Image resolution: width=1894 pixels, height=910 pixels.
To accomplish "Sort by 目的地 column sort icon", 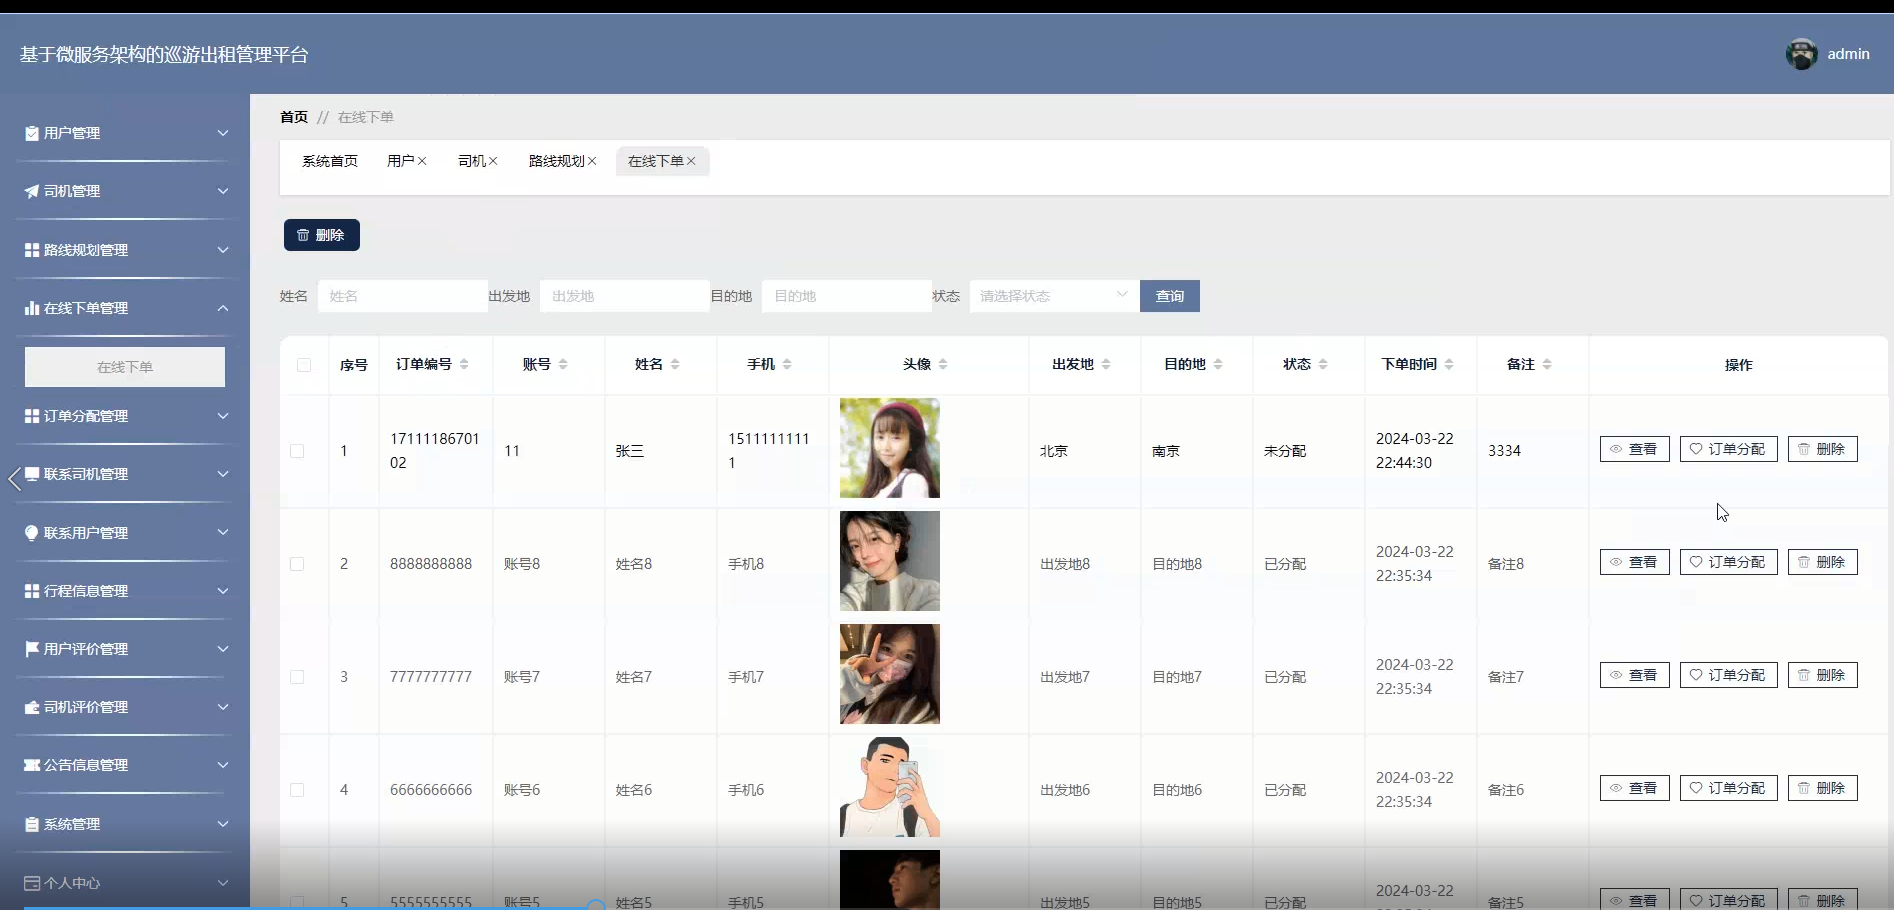I will click(1218, 364).
